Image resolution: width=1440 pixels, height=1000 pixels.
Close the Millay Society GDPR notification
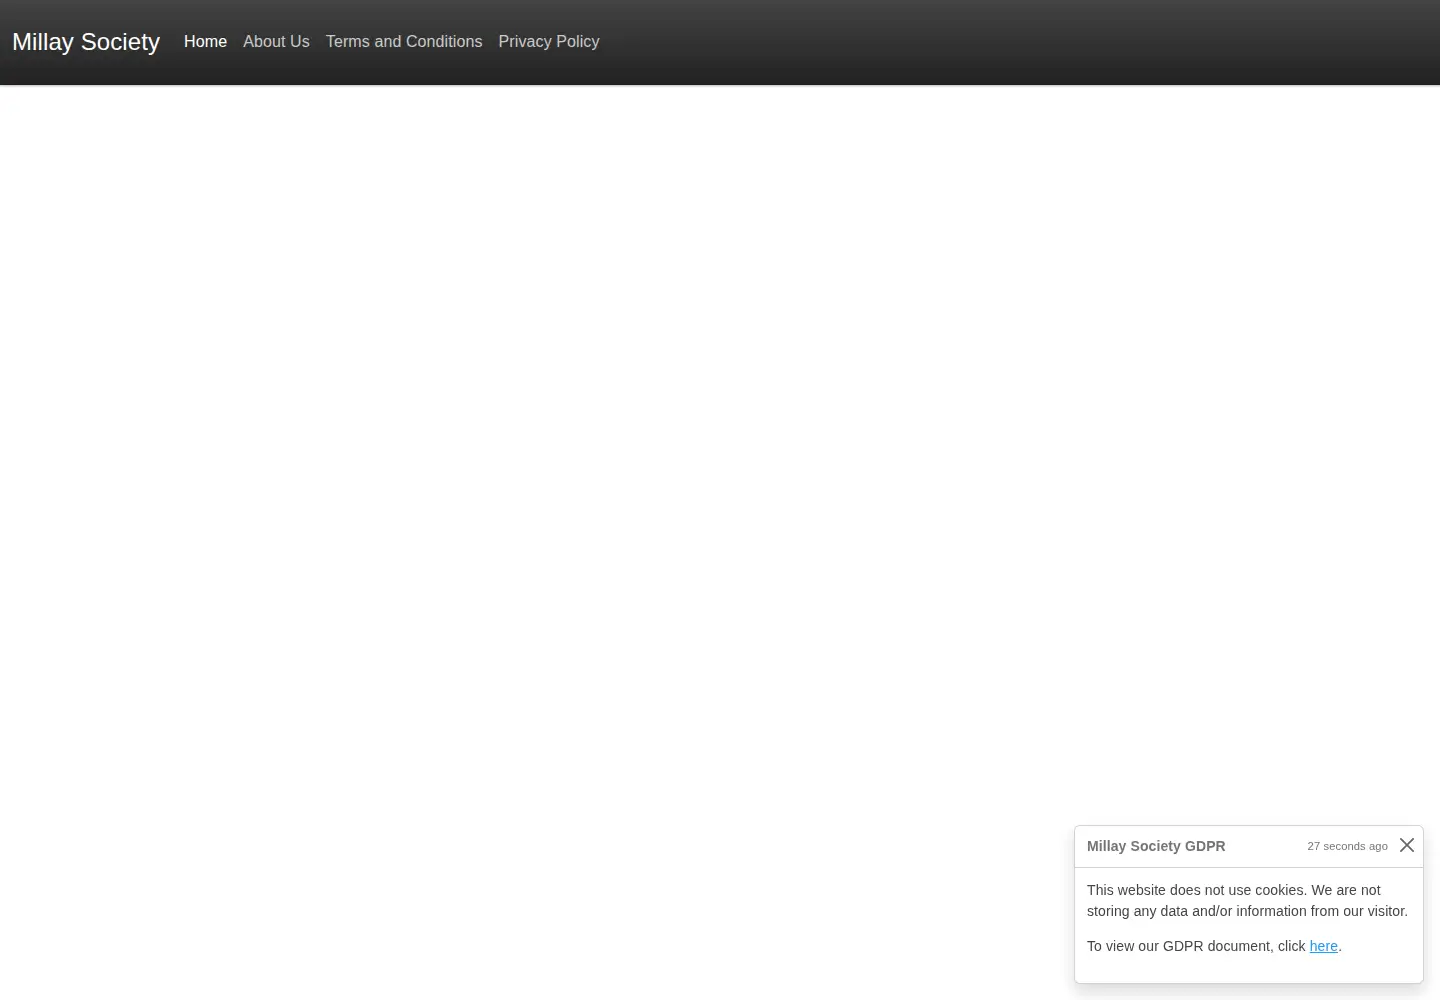[1407, 845]
